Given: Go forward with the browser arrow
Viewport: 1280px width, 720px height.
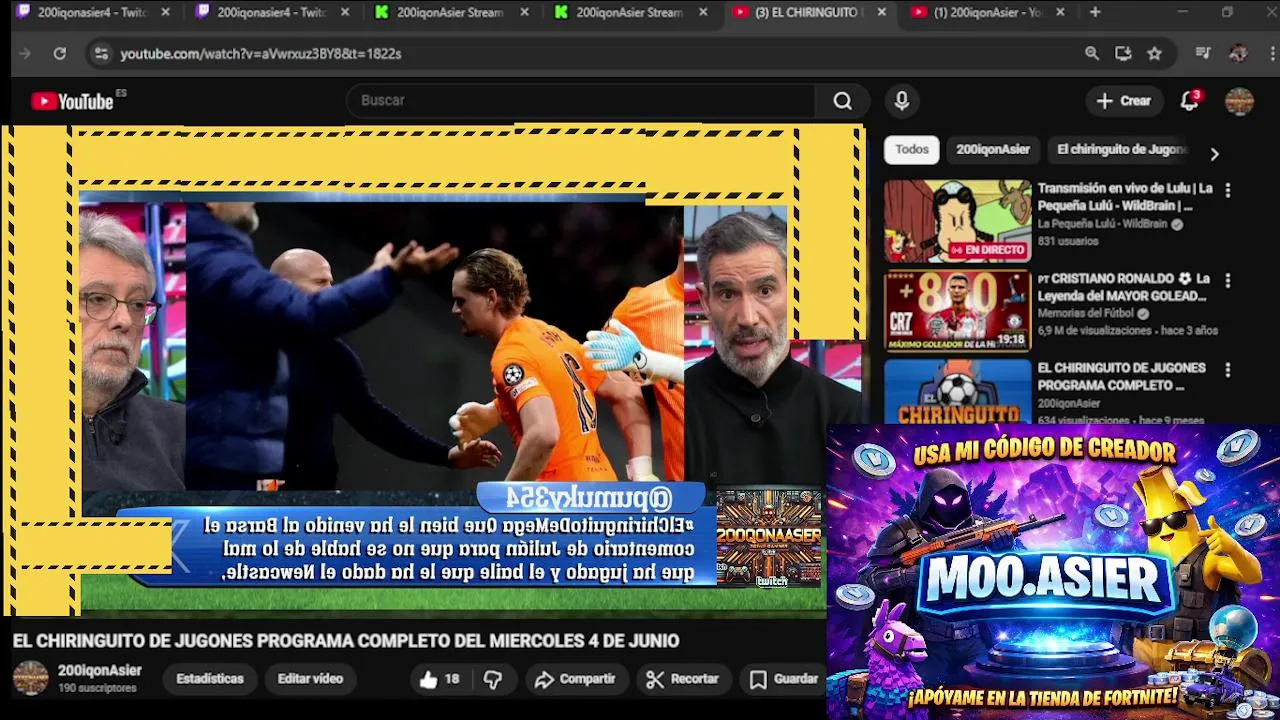Looking at the screenshot, I should 25,54.
